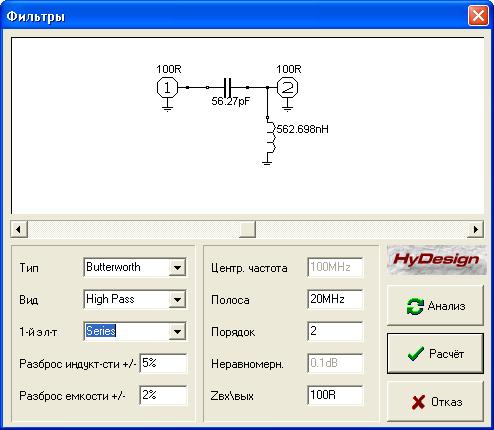Expand the Тип Butterworth dropdown
Screen dimensions: 494x430
point(177,267)
